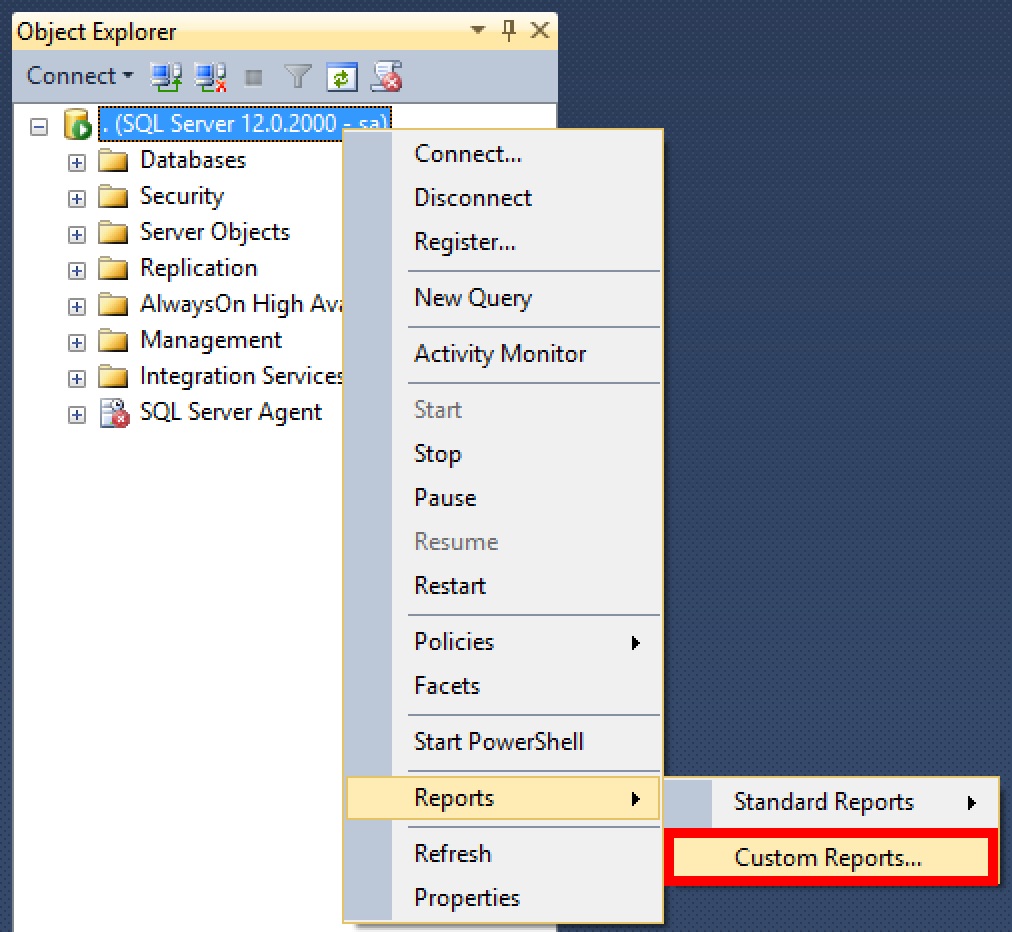Select the SQL Server Agent tree label
Screen dimensions: 1012x932
(230, 412)
